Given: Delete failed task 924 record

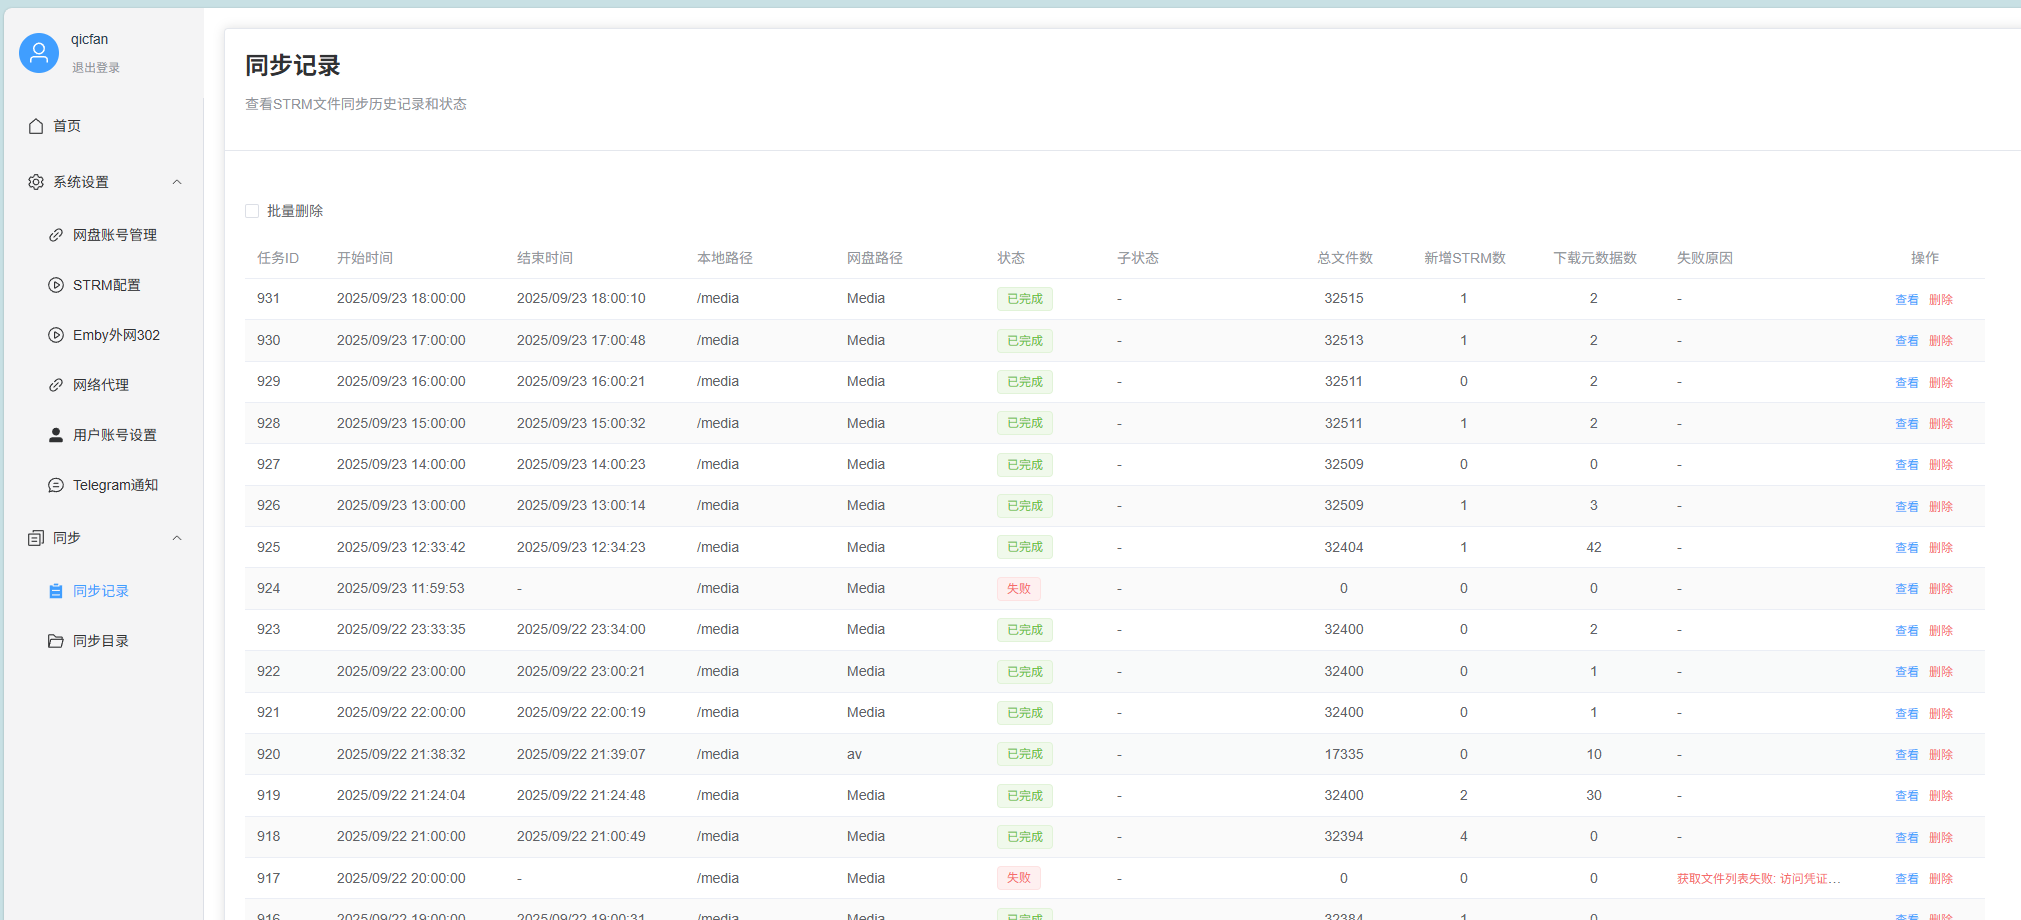Looking at the screenshot, I should (1941, 589).
